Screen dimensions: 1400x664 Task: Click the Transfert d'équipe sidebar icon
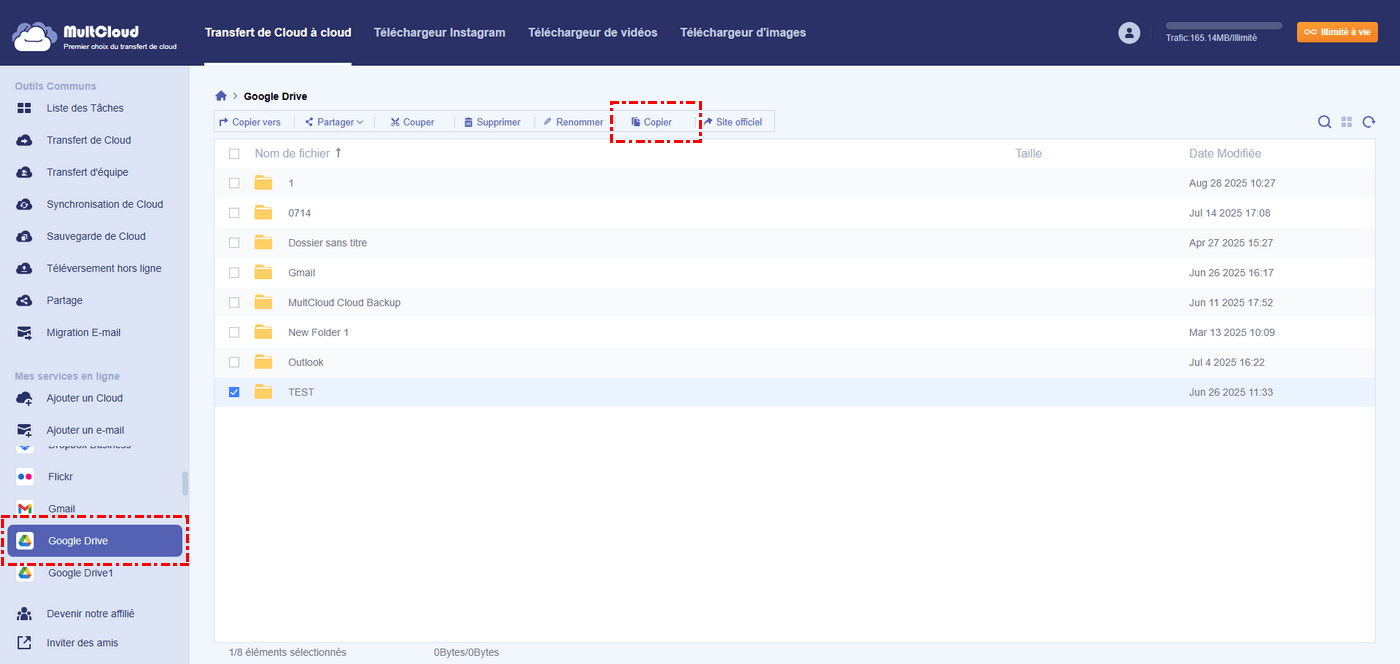pos(24,172)
